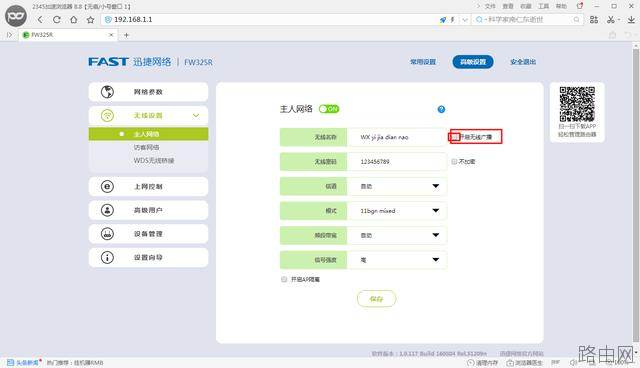Click the browser back arrow
This screenshot has height=368, width=640.
40,20
